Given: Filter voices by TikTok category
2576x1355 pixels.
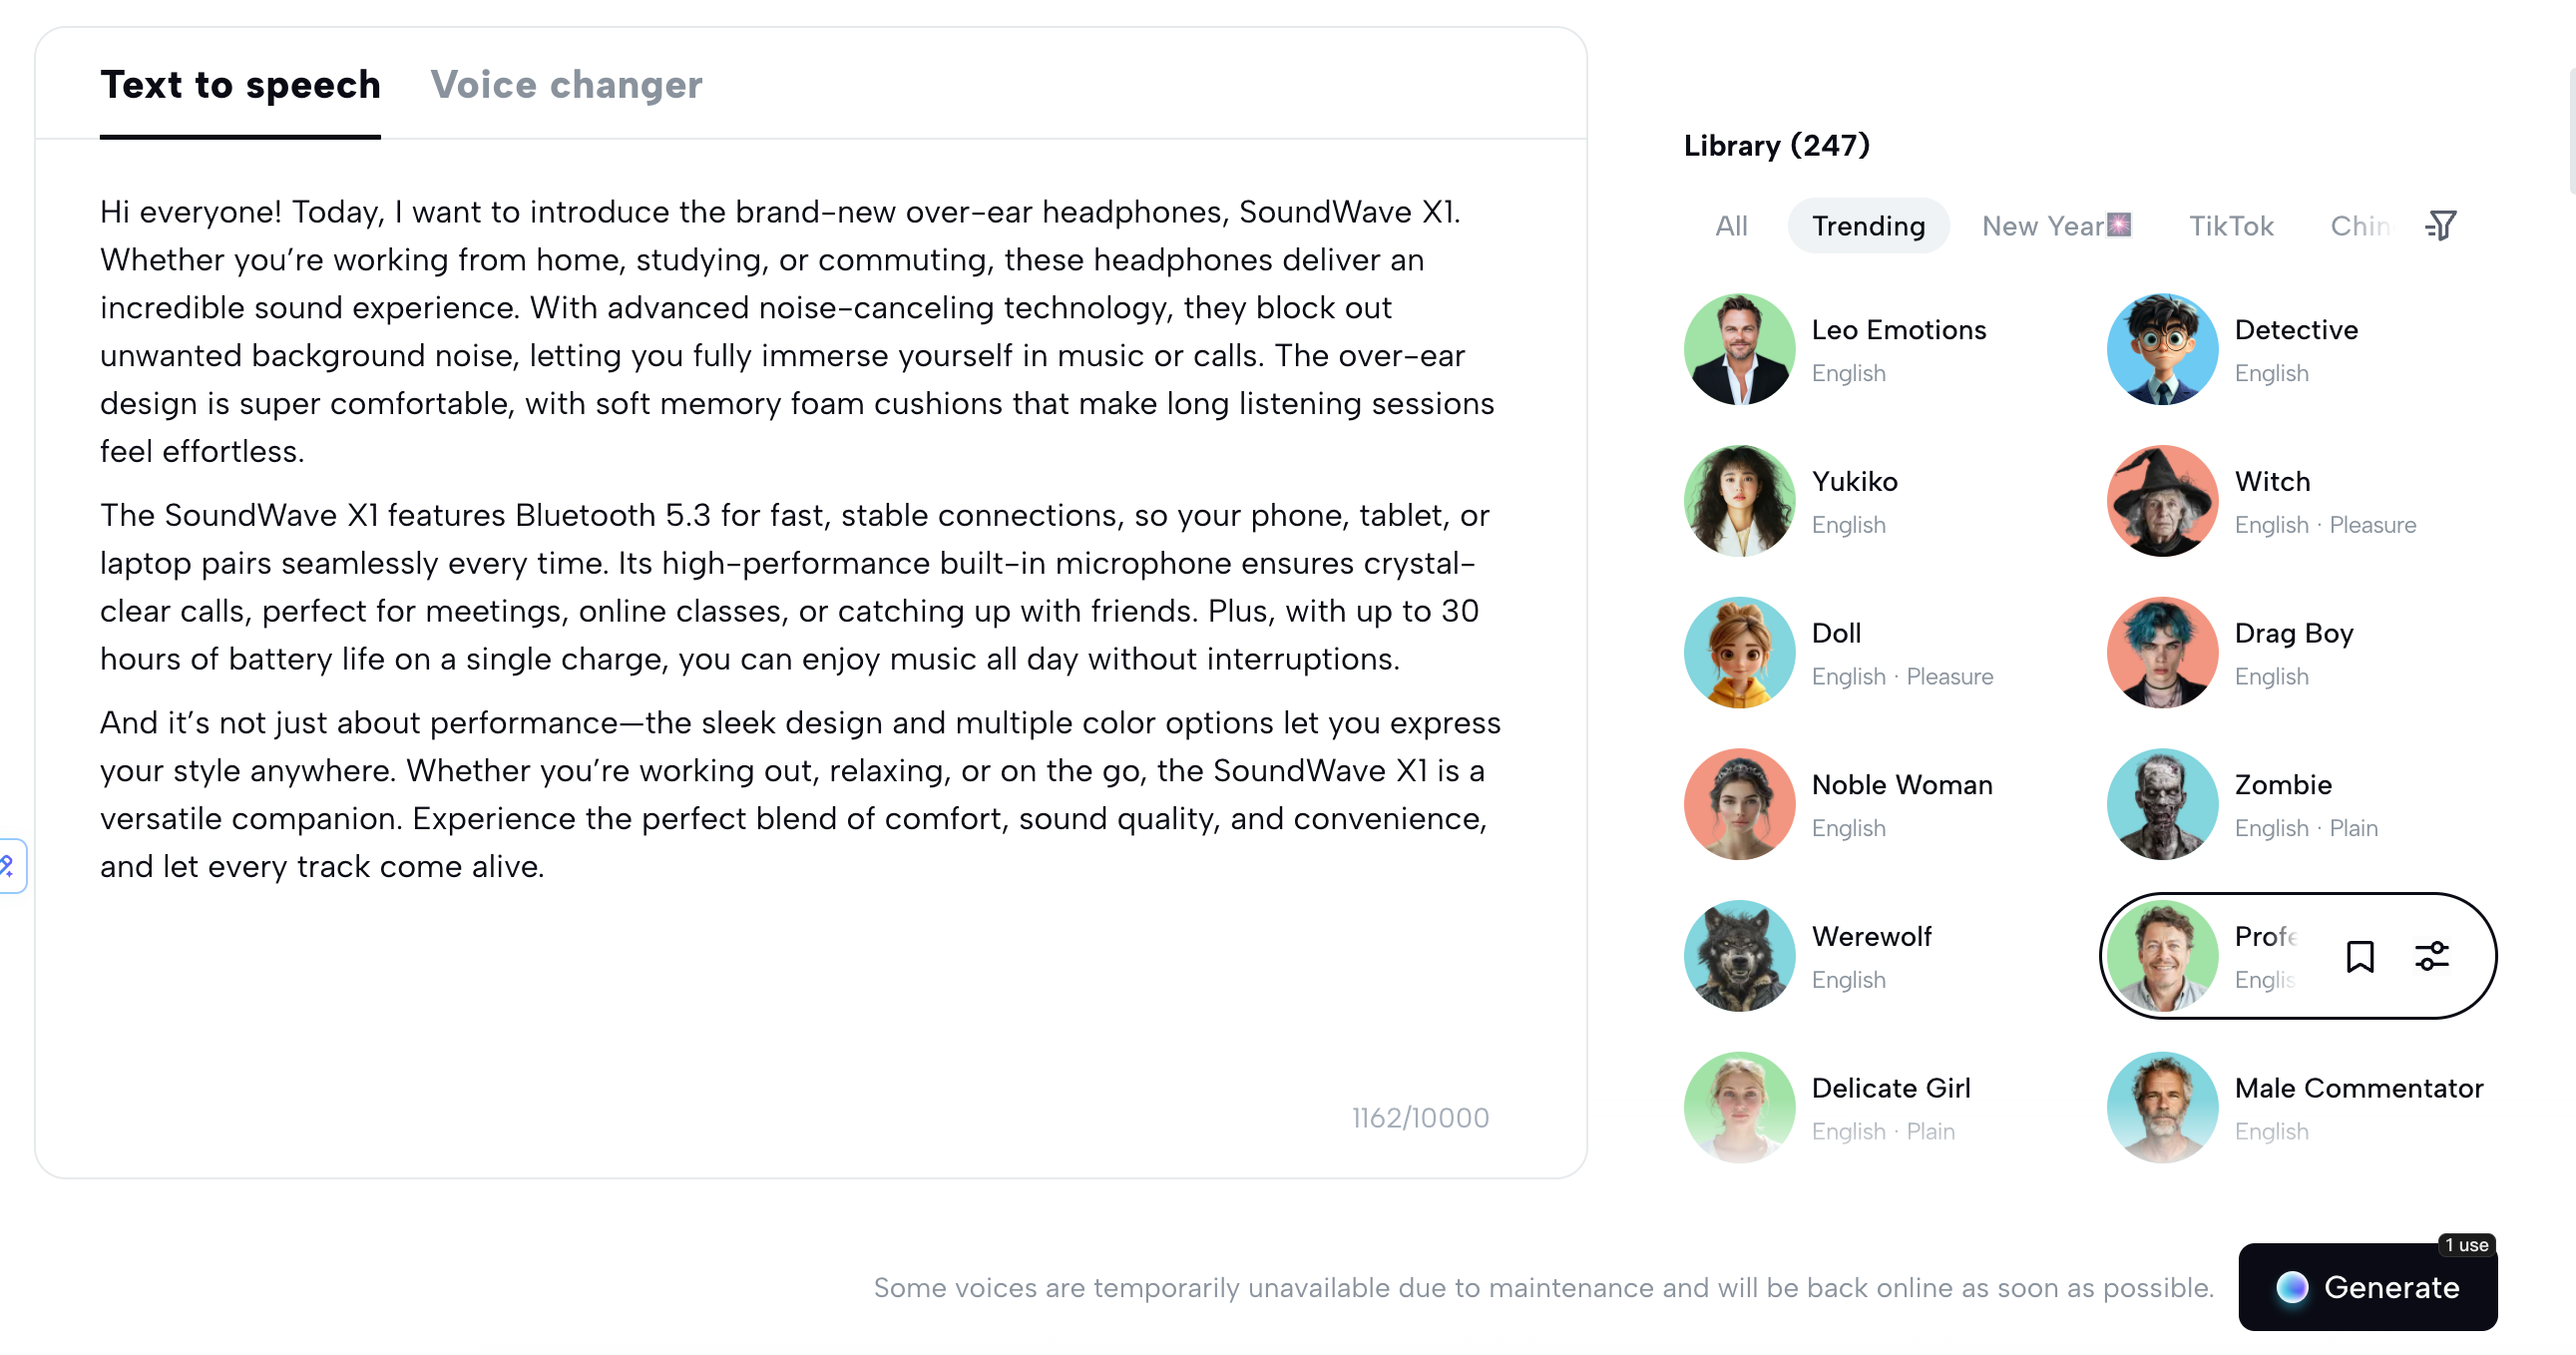Looking at the screenshot, I should point(2231,225).
